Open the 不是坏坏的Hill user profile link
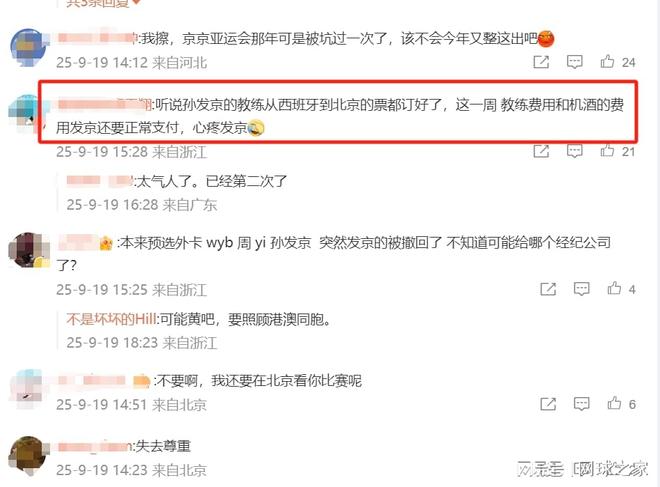 pos(111,319)
